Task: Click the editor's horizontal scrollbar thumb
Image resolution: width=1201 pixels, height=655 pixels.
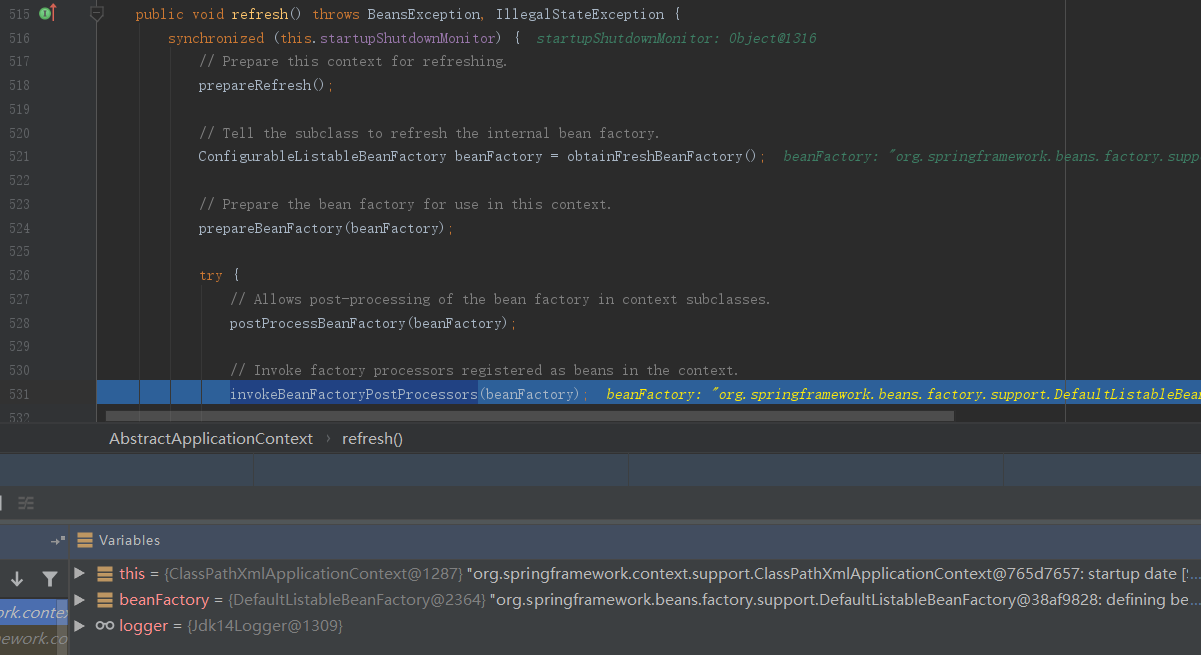Action: coord(530,415)
